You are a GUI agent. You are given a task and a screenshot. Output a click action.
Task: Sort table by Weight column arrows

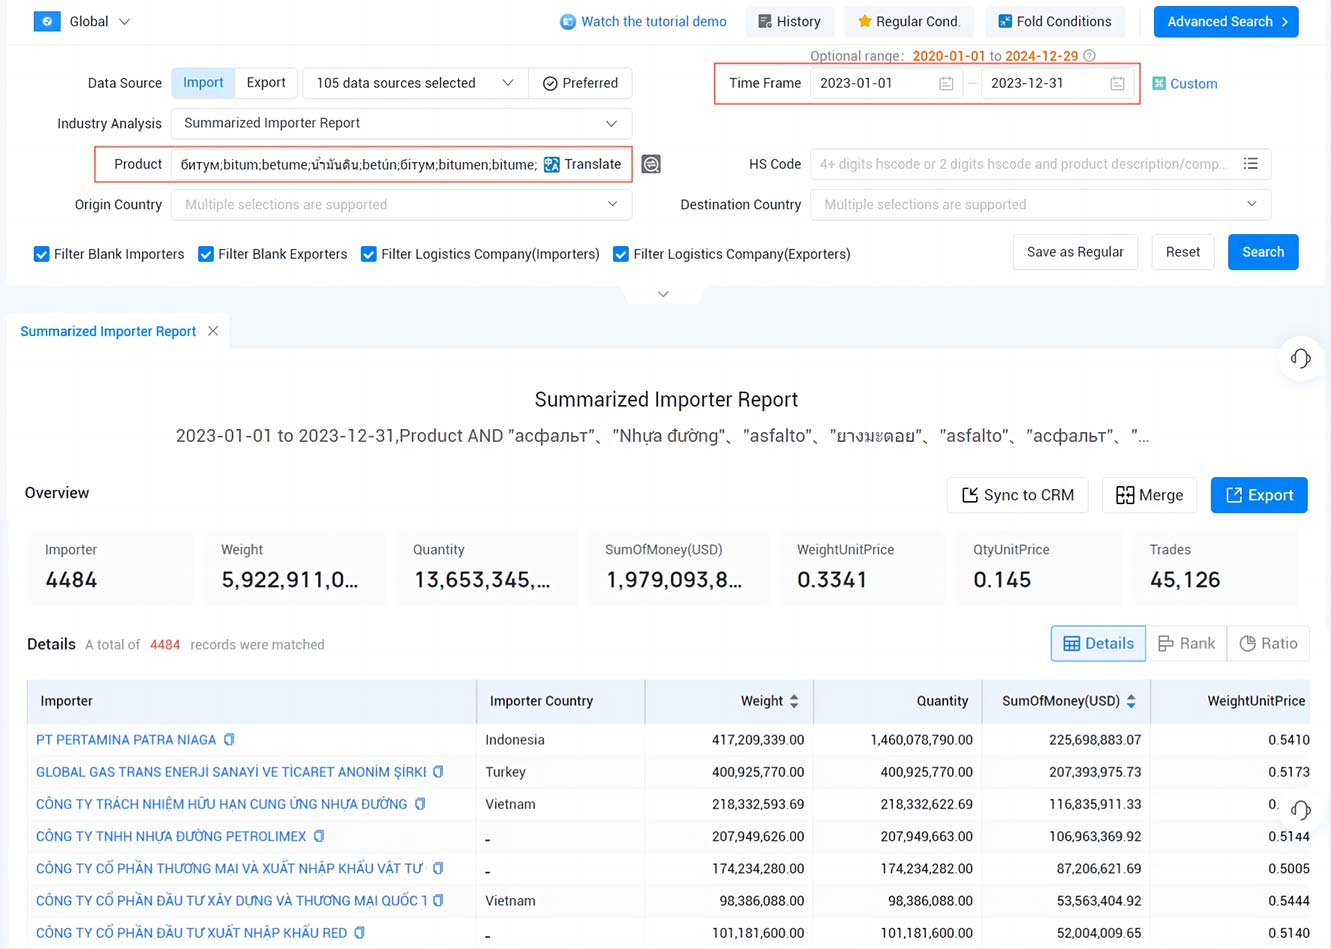point(795,701)
